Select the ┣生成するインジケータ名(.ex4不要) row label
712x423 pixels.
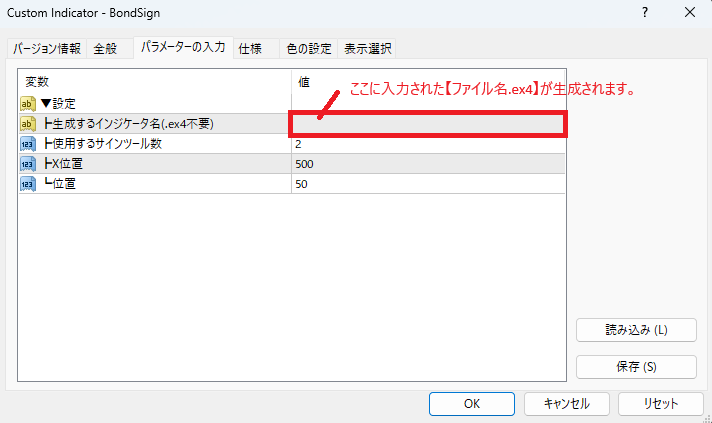(x=129, y=124)
